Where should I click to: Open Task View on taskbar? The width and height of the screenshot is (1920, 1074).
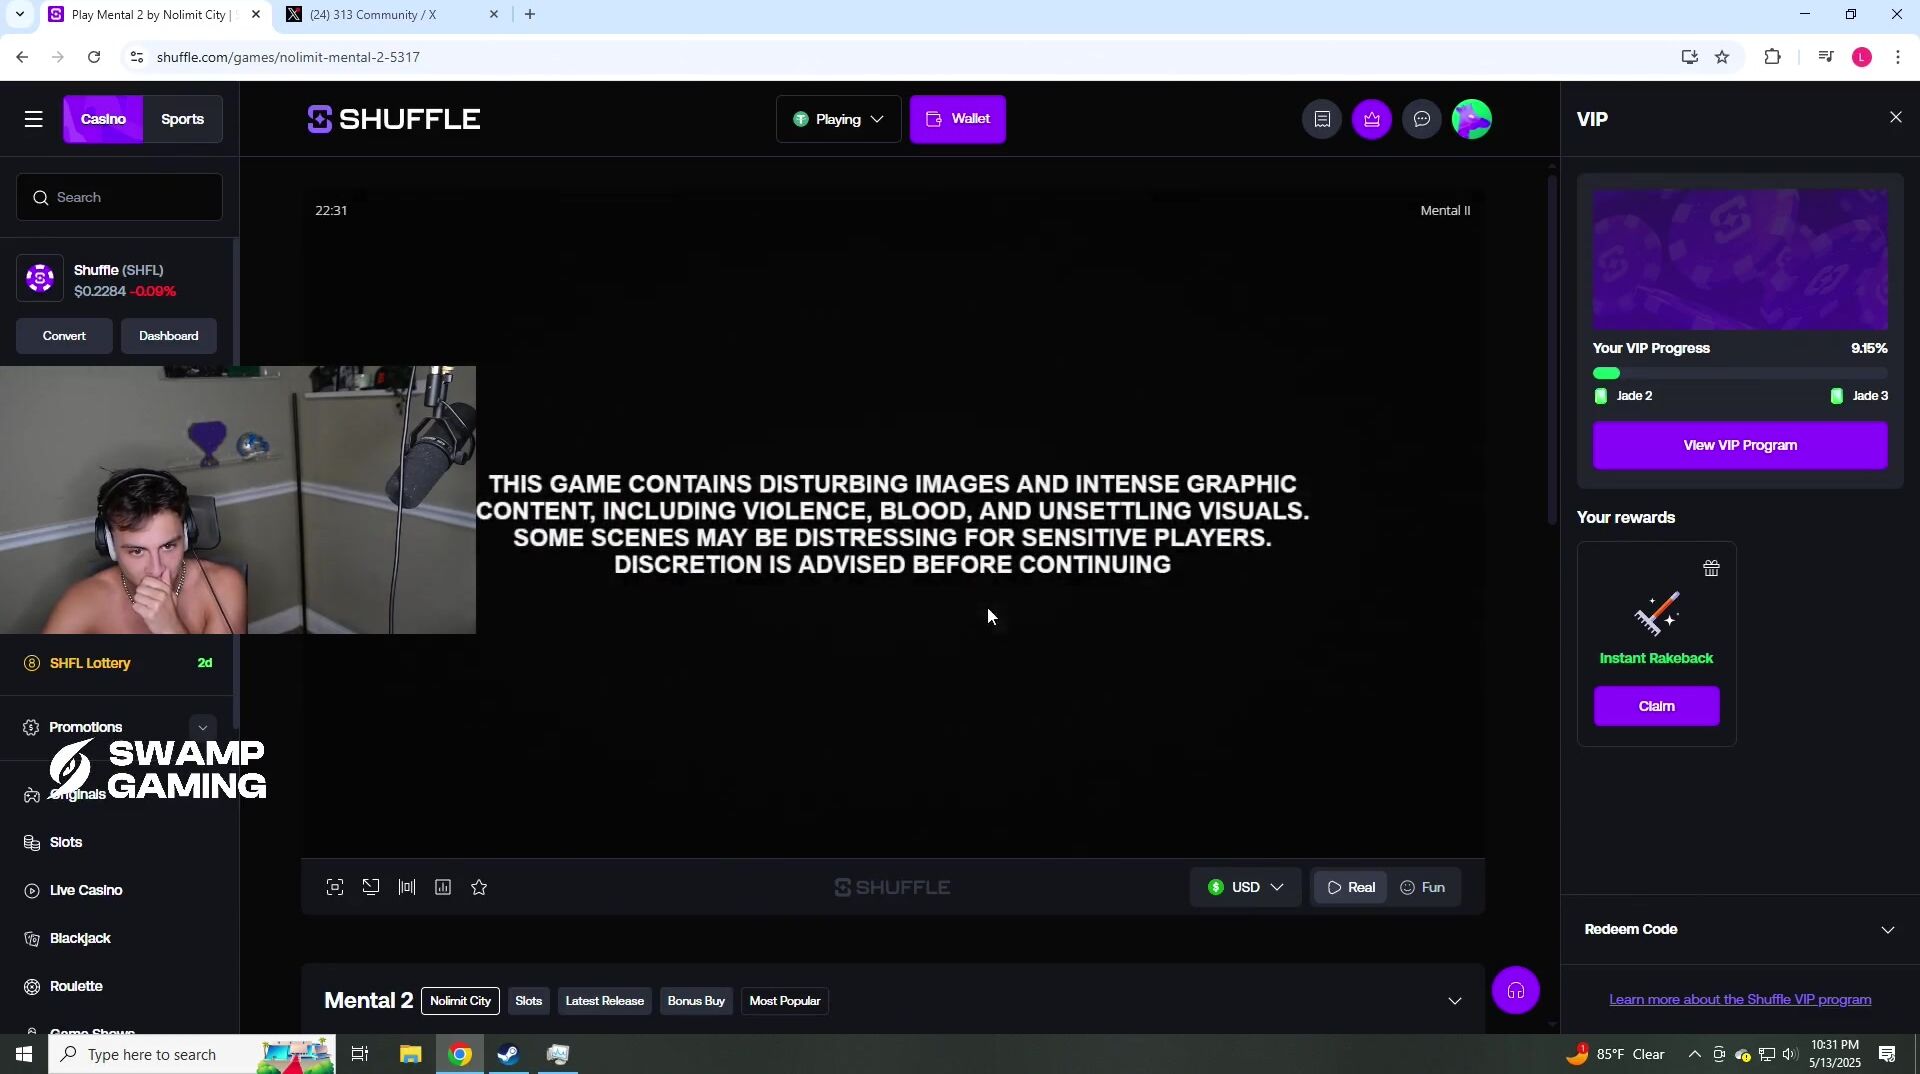(360, 1055)
